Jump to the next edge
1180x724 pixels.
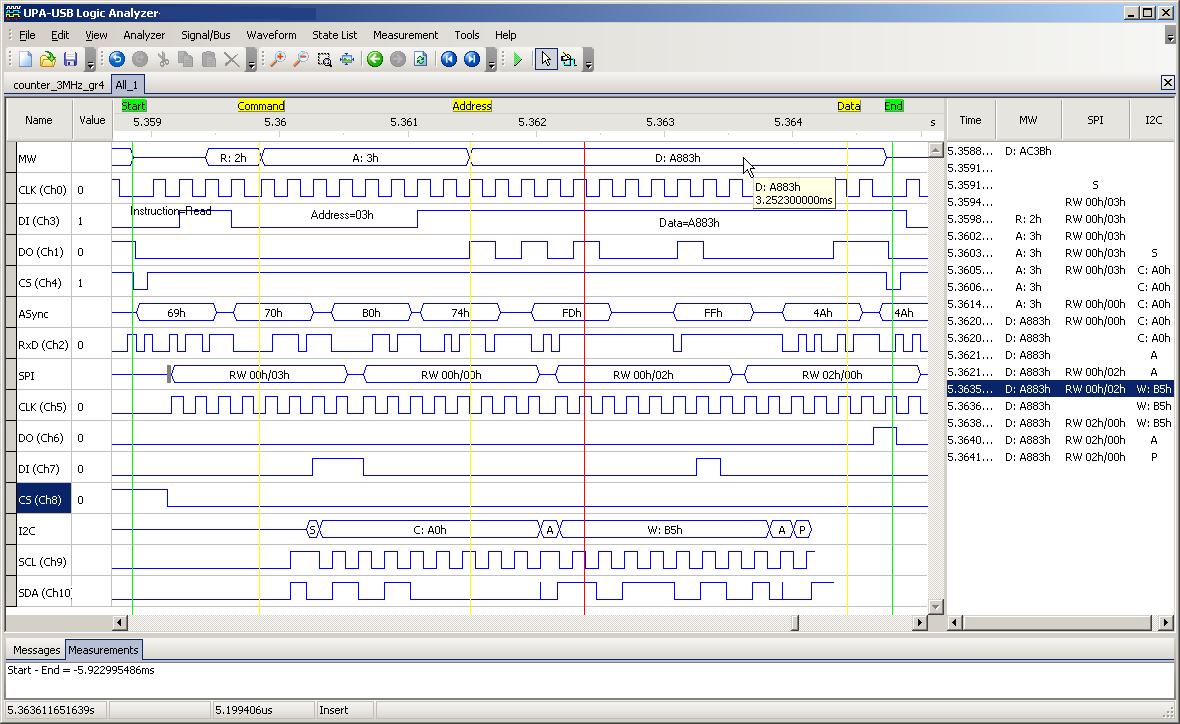click(x=472, y=59)
